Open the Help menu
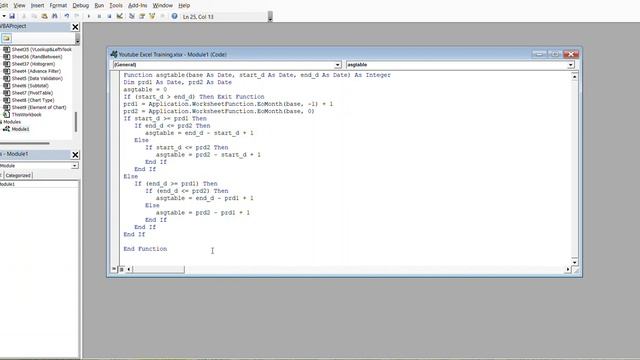 tap(184, 6)
